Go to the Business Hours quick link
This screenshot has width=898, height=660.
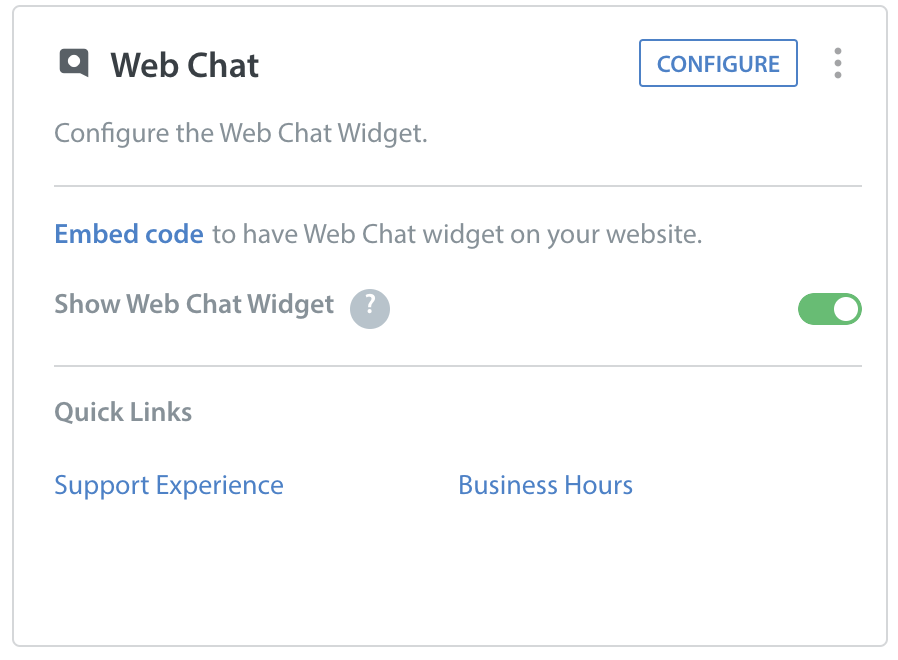tap(545, 485)
